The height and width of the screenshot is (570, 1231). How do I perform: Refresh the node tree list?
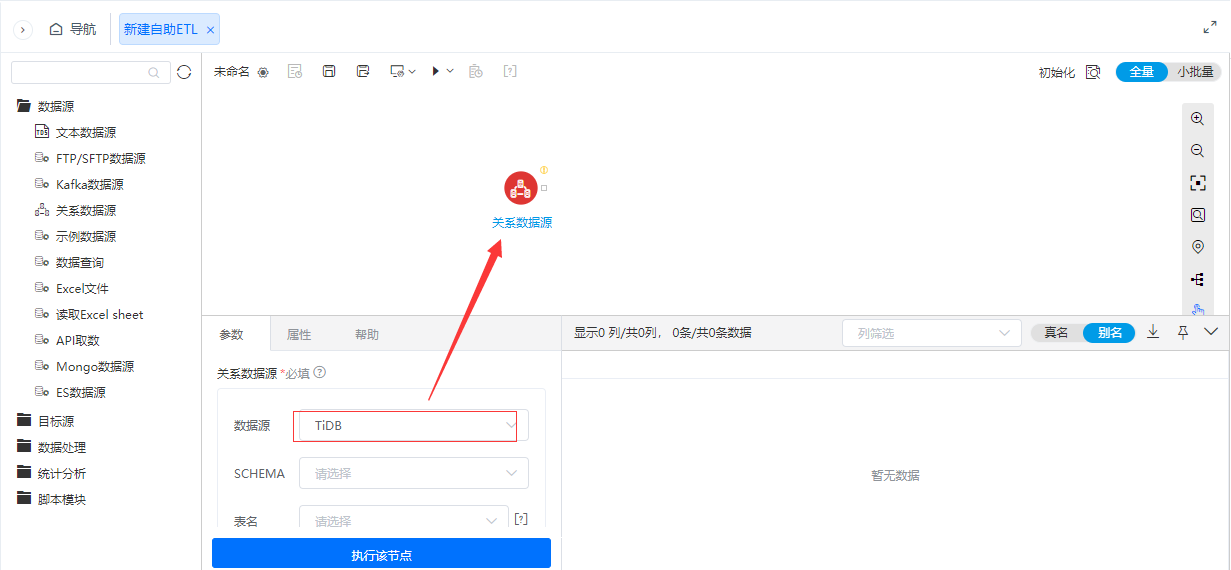pyautogui.click(x=183, y=72)
